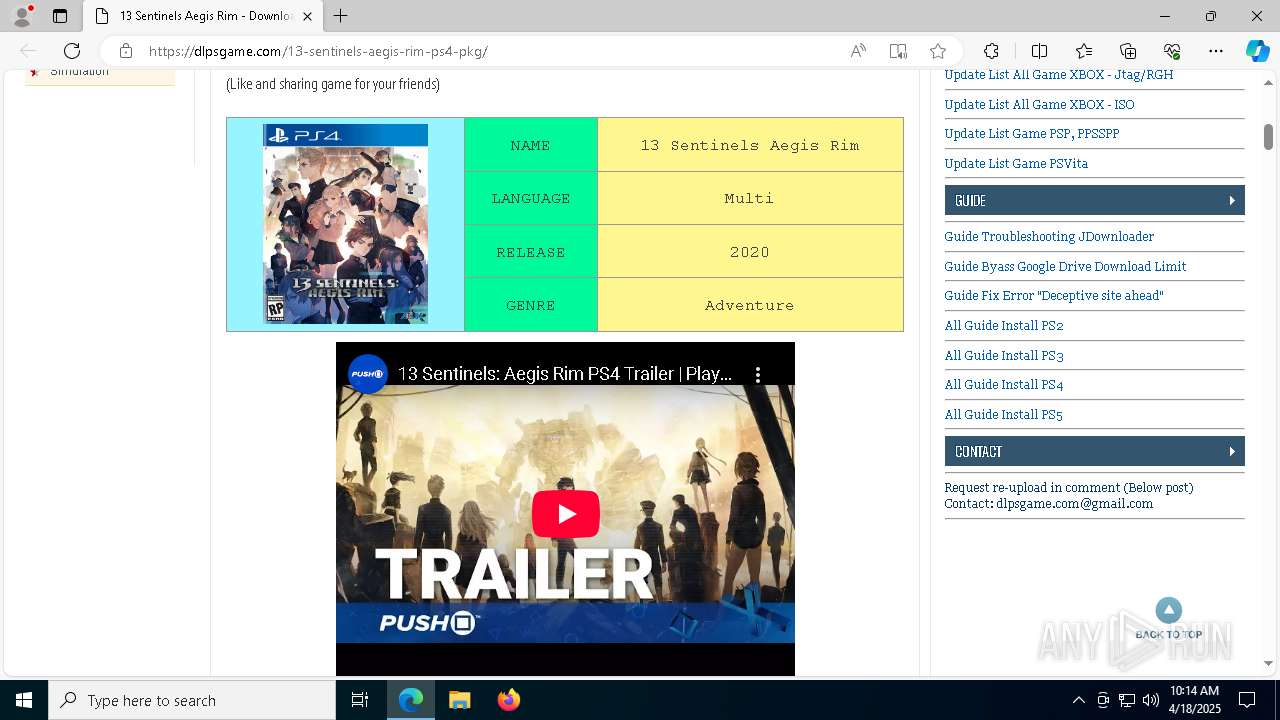The height and width of the screenshot is (720, 1280).
Task: Open Guide Troubleshooting JDownloader
Action: [x=1049, y=237]
